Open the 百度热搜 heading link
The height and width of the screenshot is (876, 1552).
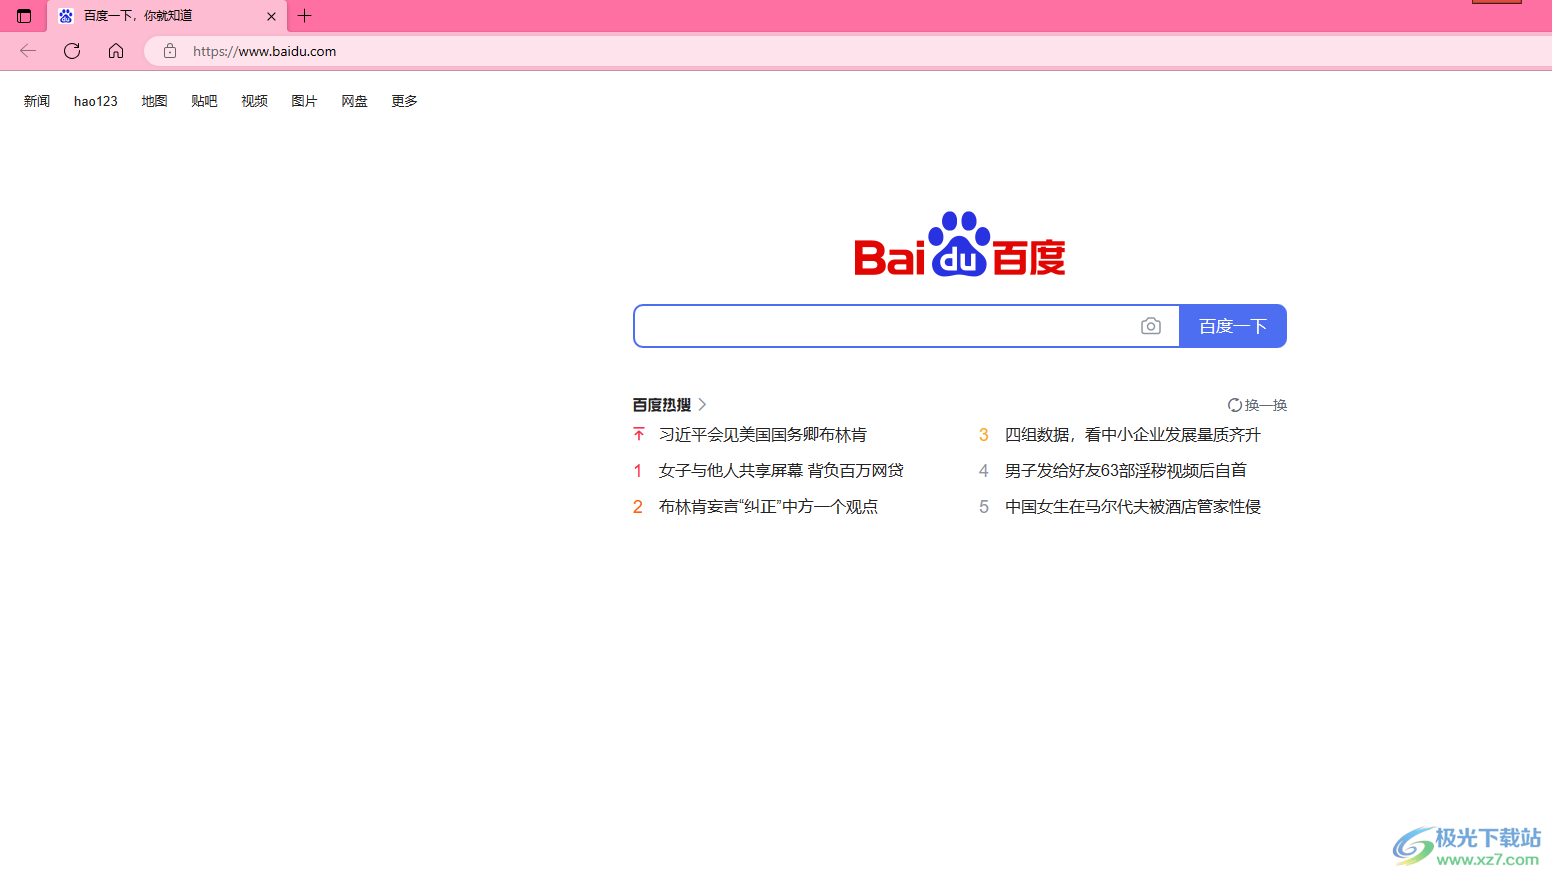(662, 405)
